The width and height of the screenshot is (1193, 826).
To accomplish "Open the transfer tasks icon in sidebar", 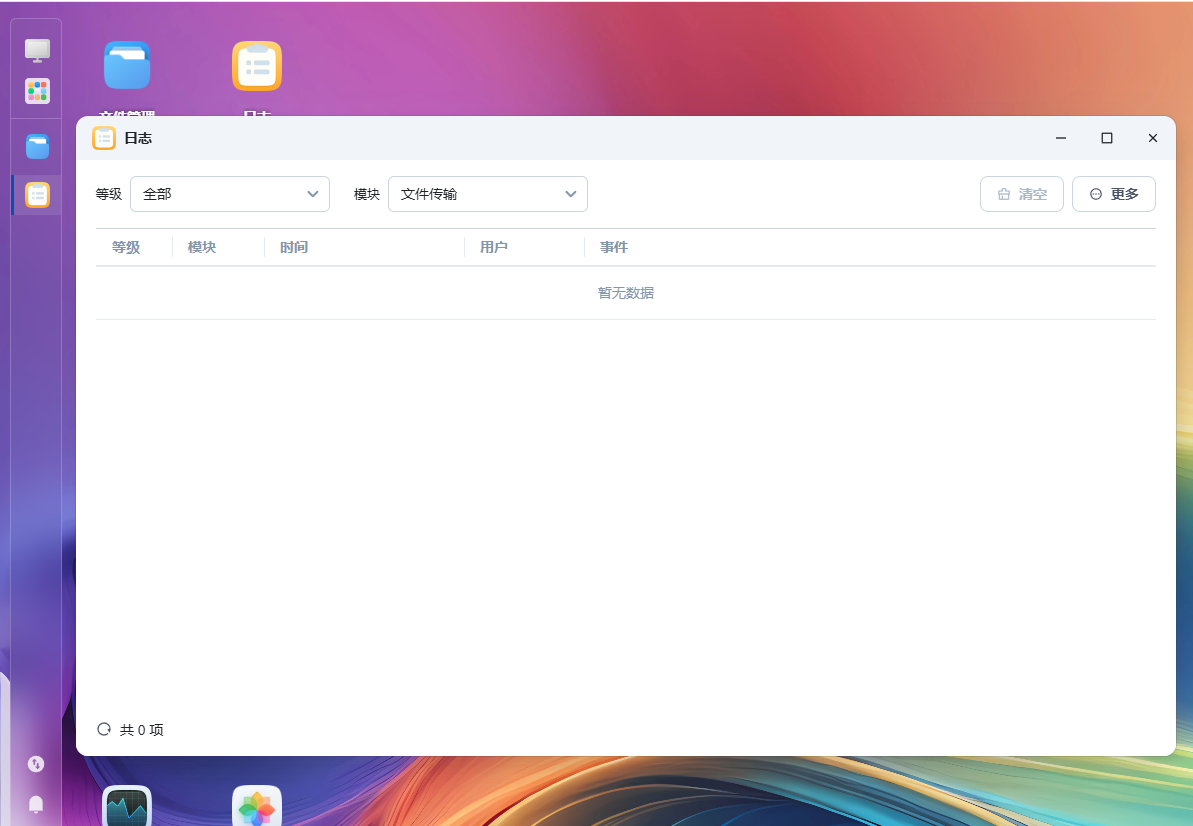I will (36, 764).
